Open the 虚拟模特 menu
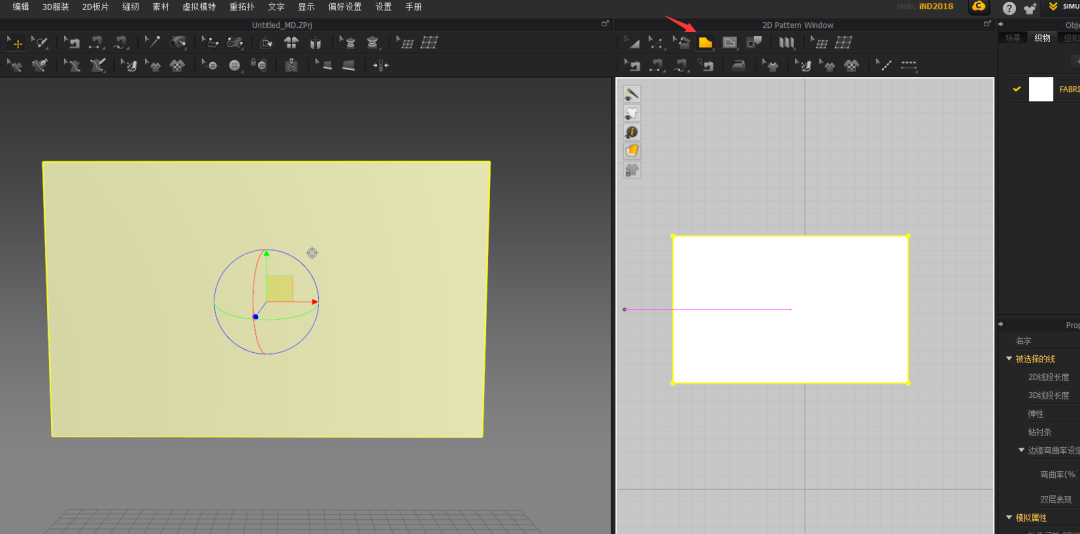The width and height of the screenshot is (1080, 534). pos(199,7)
